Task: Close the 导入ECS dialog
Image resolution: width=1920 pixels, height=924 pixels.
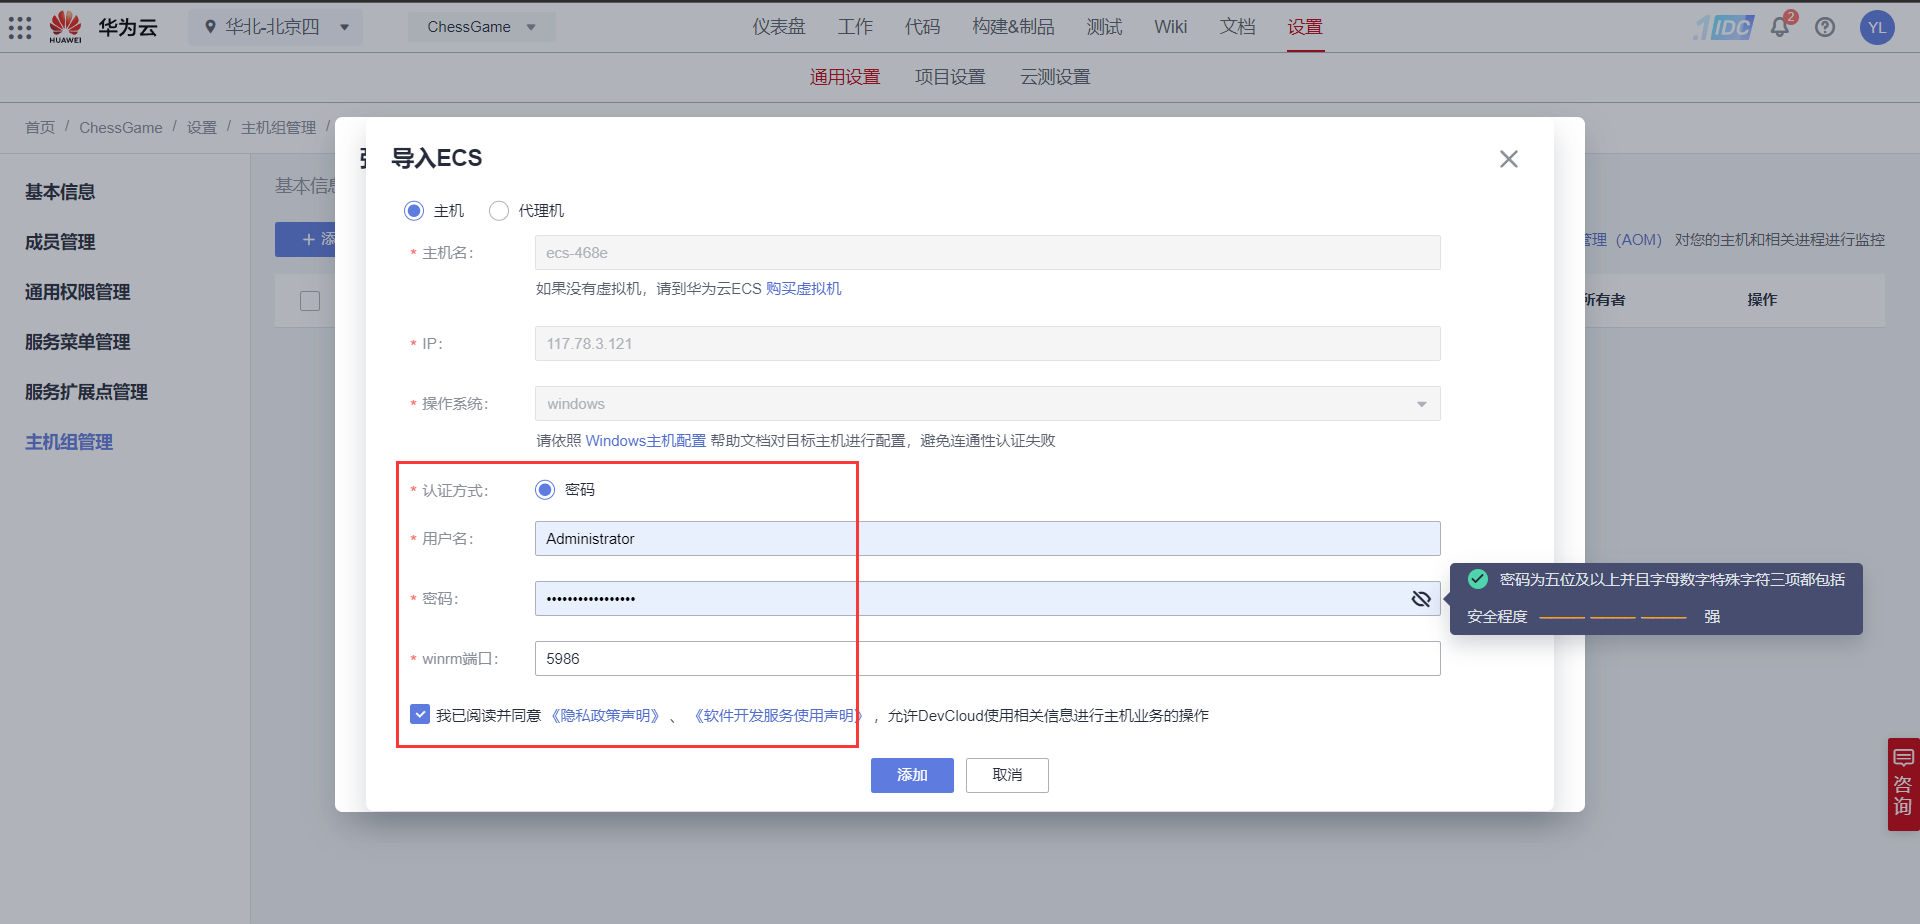Action: pos(1509,159)
